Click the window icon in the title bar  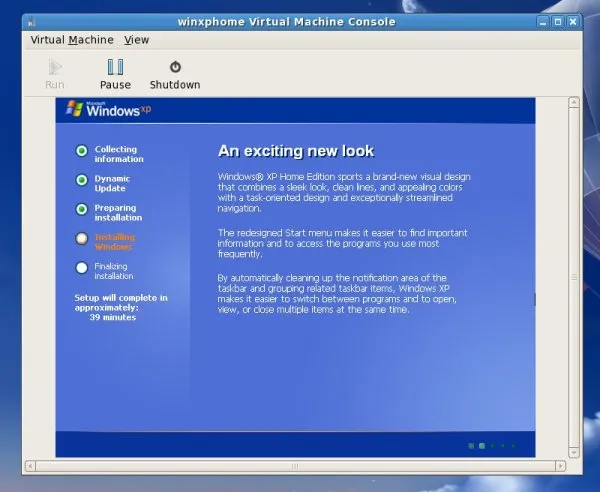tap(31, 22)
